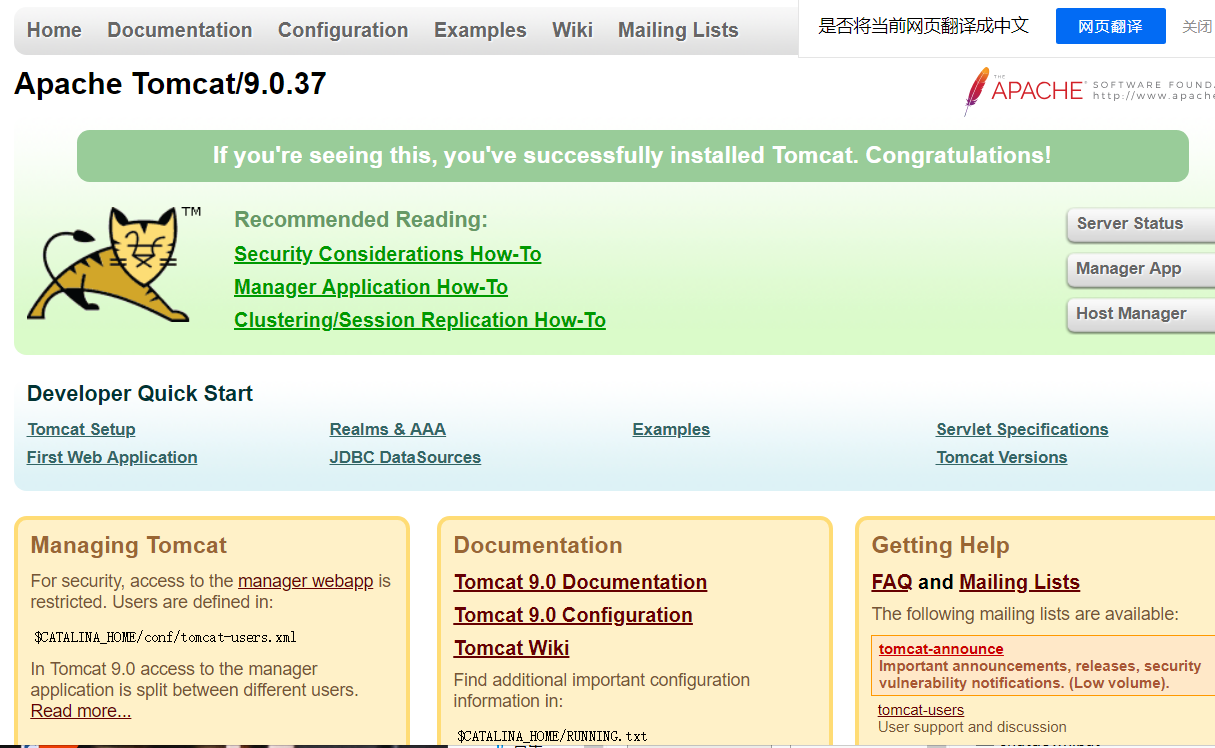Click the Recommended Reading heading
Screen dimensions: 1215x748
pos(361,219)
